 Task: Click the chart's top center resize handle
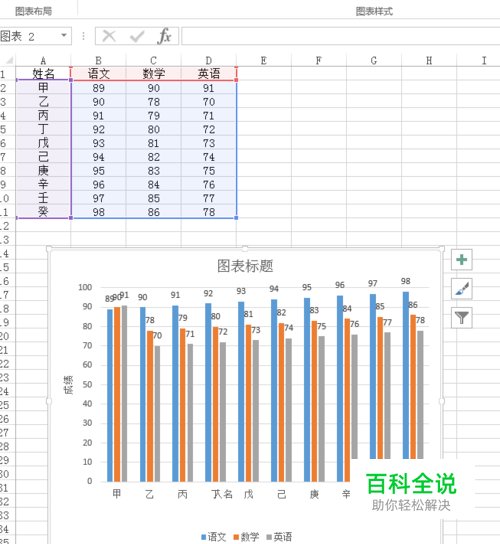click(245, 249)
